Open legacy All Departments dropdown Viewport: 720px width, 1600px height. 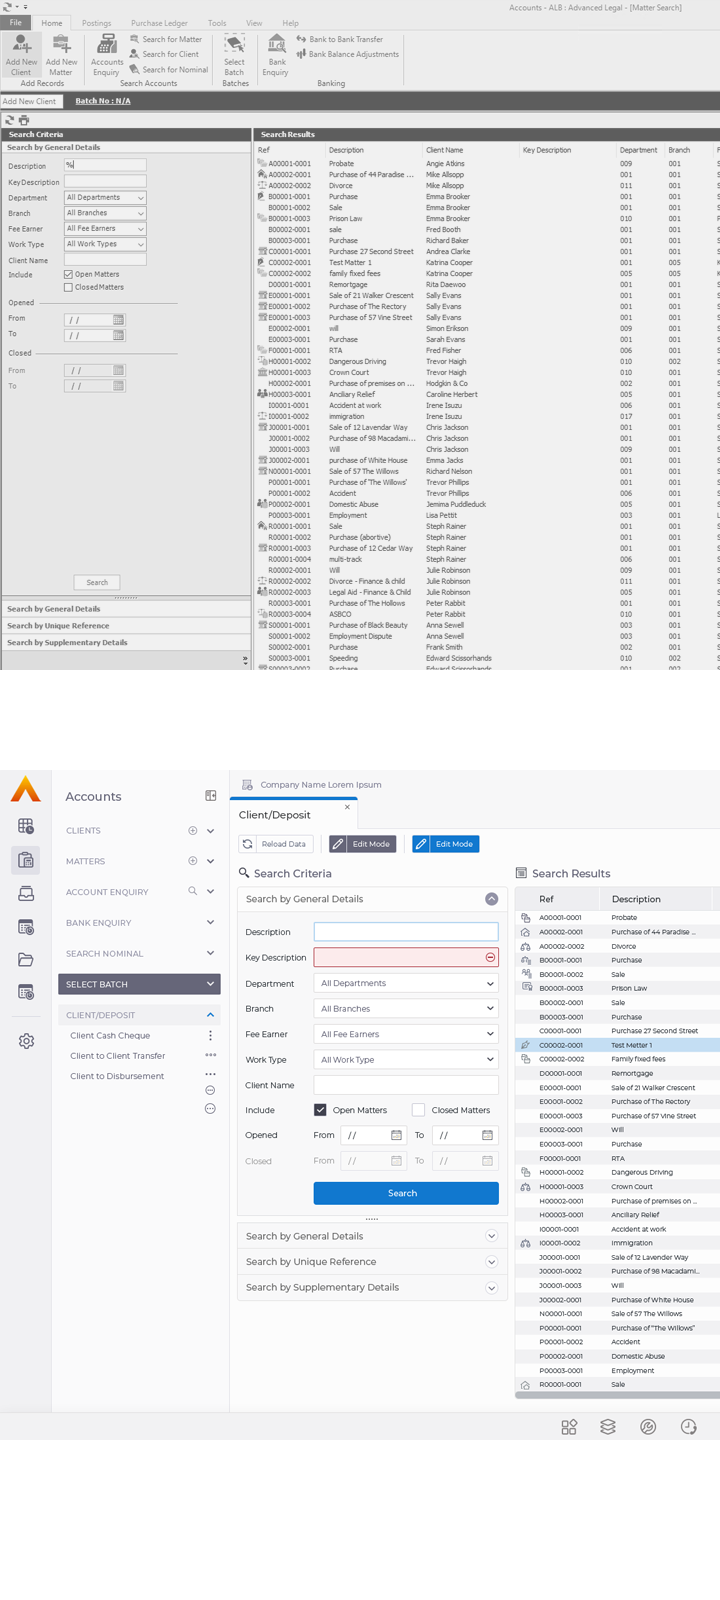[105, 198]
